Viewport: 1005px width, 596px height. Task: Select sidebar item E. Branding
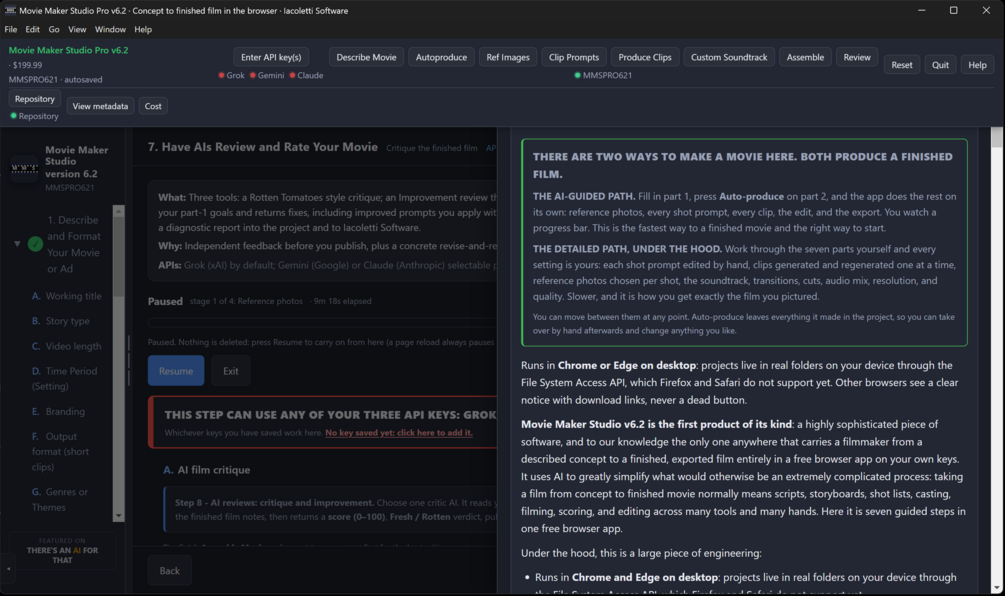[x=58, y=411]
